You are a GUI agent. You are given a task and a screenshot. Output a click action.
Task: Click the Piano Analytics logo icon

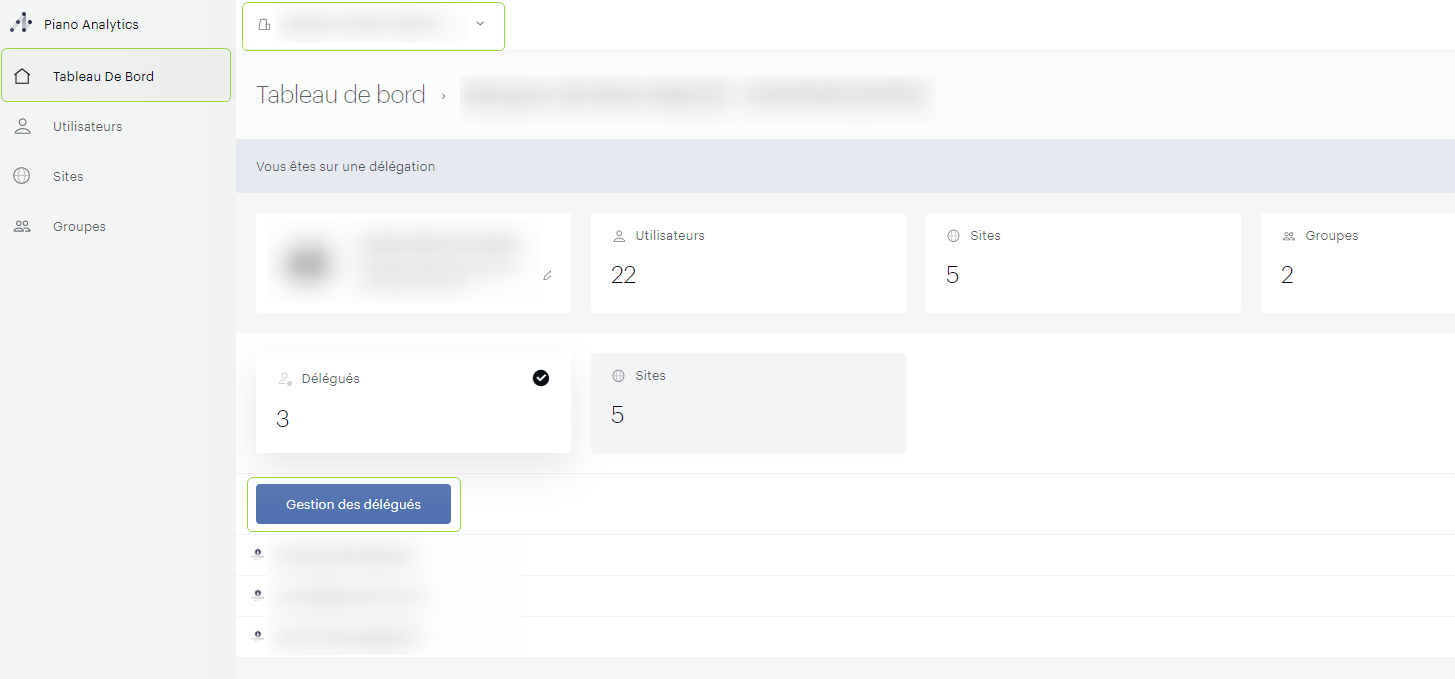(x=21, y=24)
